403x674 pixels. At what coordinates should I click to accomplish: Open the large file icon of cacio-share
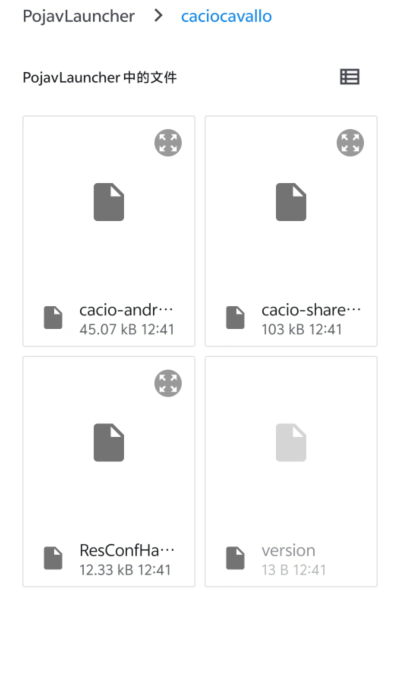(x=291, y=202)
